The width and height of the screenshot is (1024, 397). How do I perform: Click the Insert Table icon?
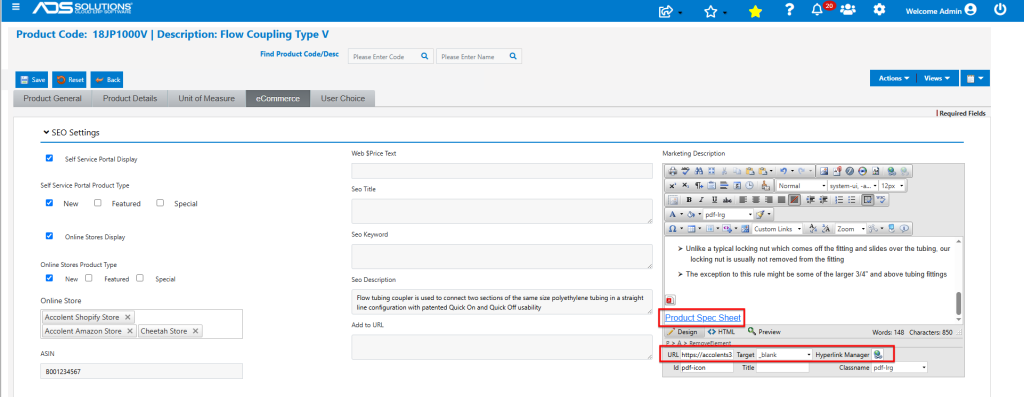click(x=692, y=229)
